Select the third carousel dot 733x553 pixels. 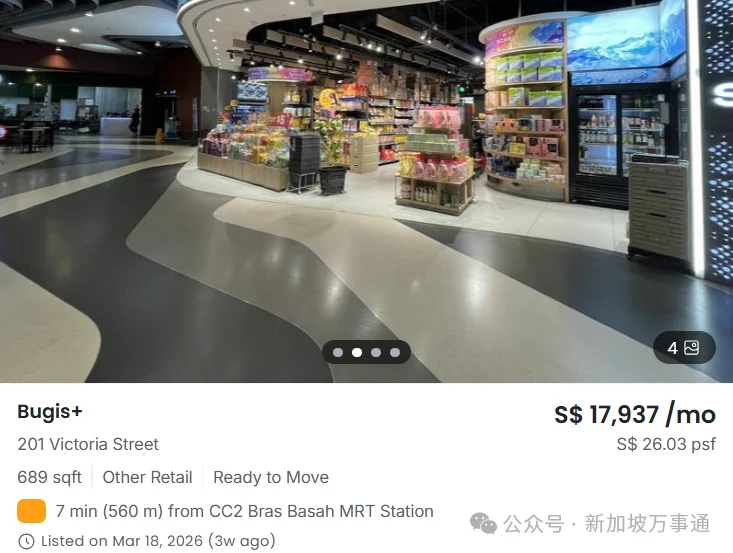376,352
